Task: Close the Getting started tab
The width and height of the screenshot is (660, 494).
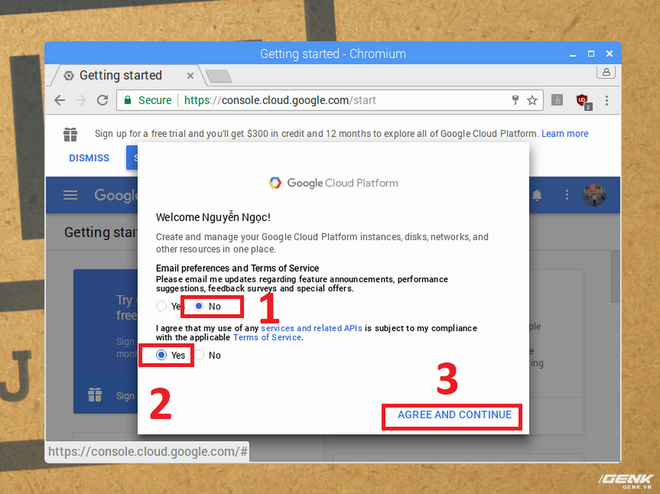Action: [190, 76]
